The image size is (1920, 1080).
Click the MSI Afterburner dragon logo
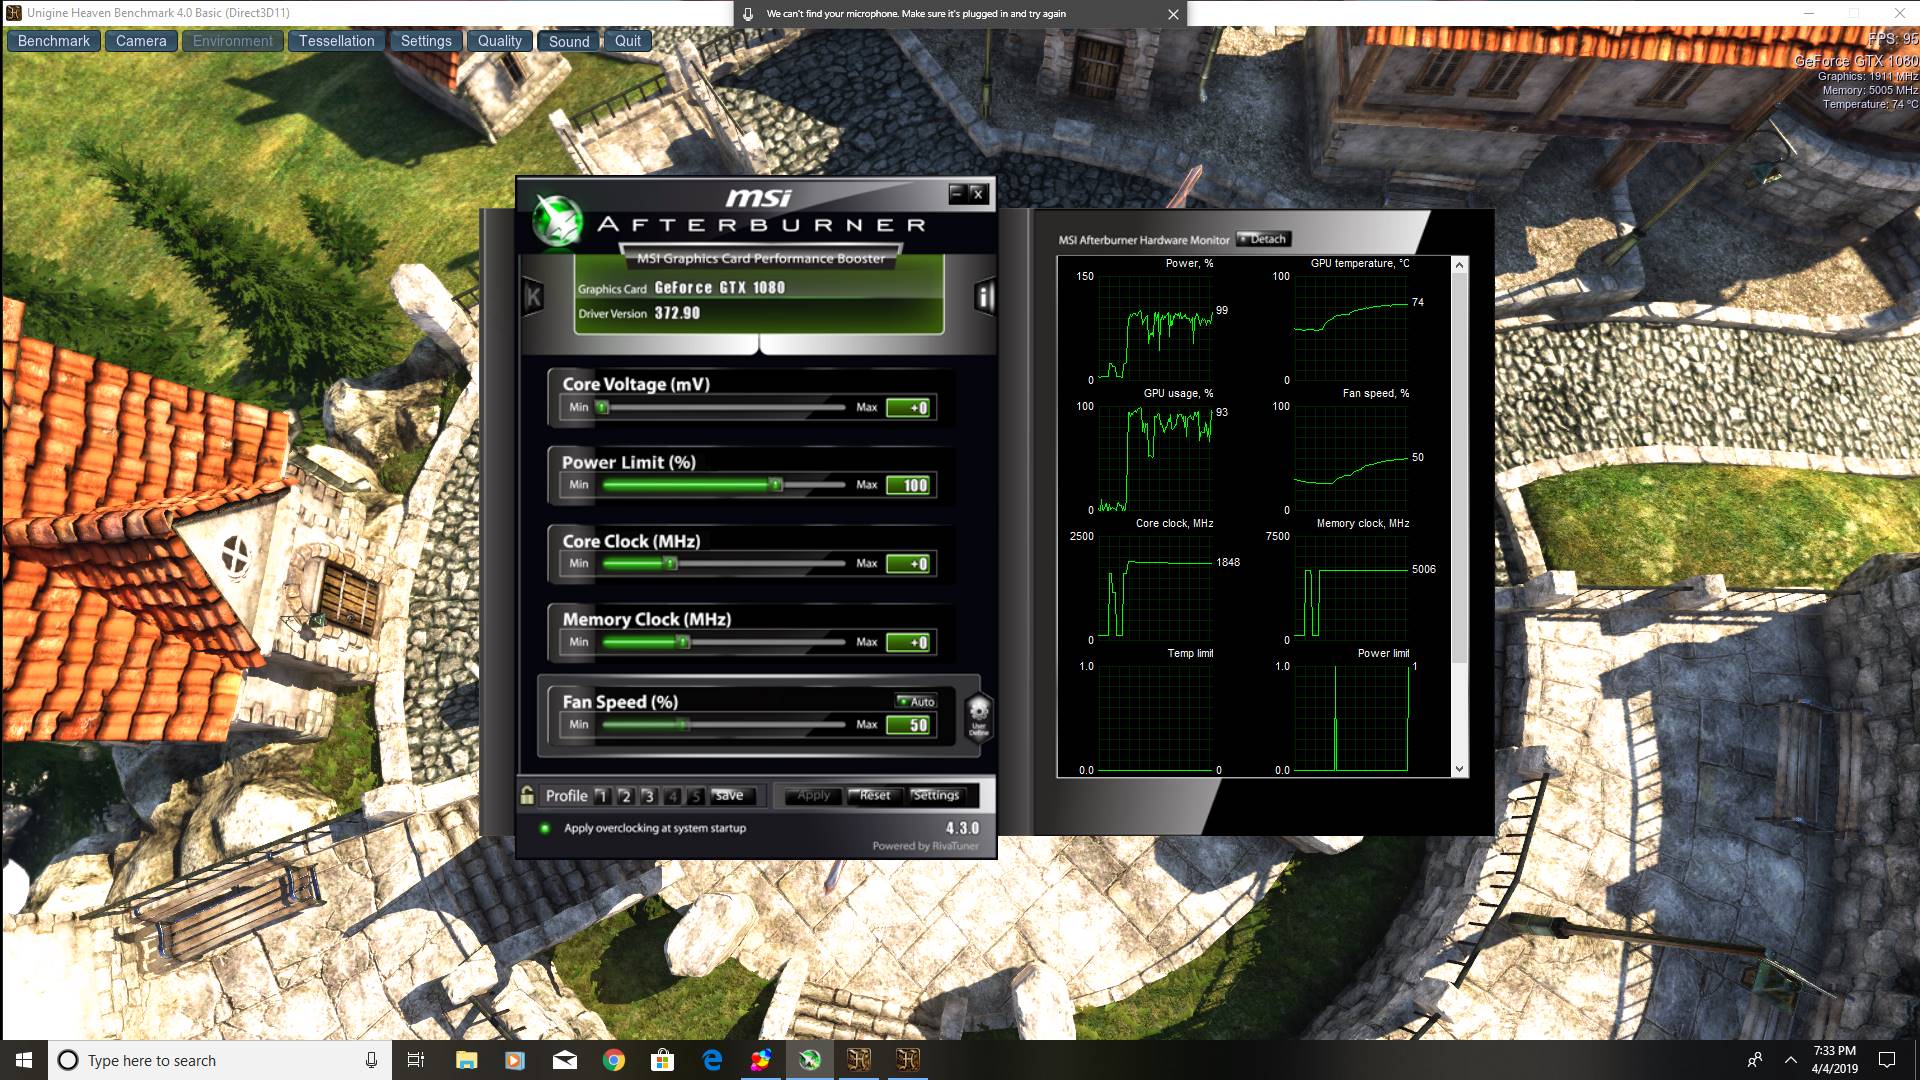(557, 220)
